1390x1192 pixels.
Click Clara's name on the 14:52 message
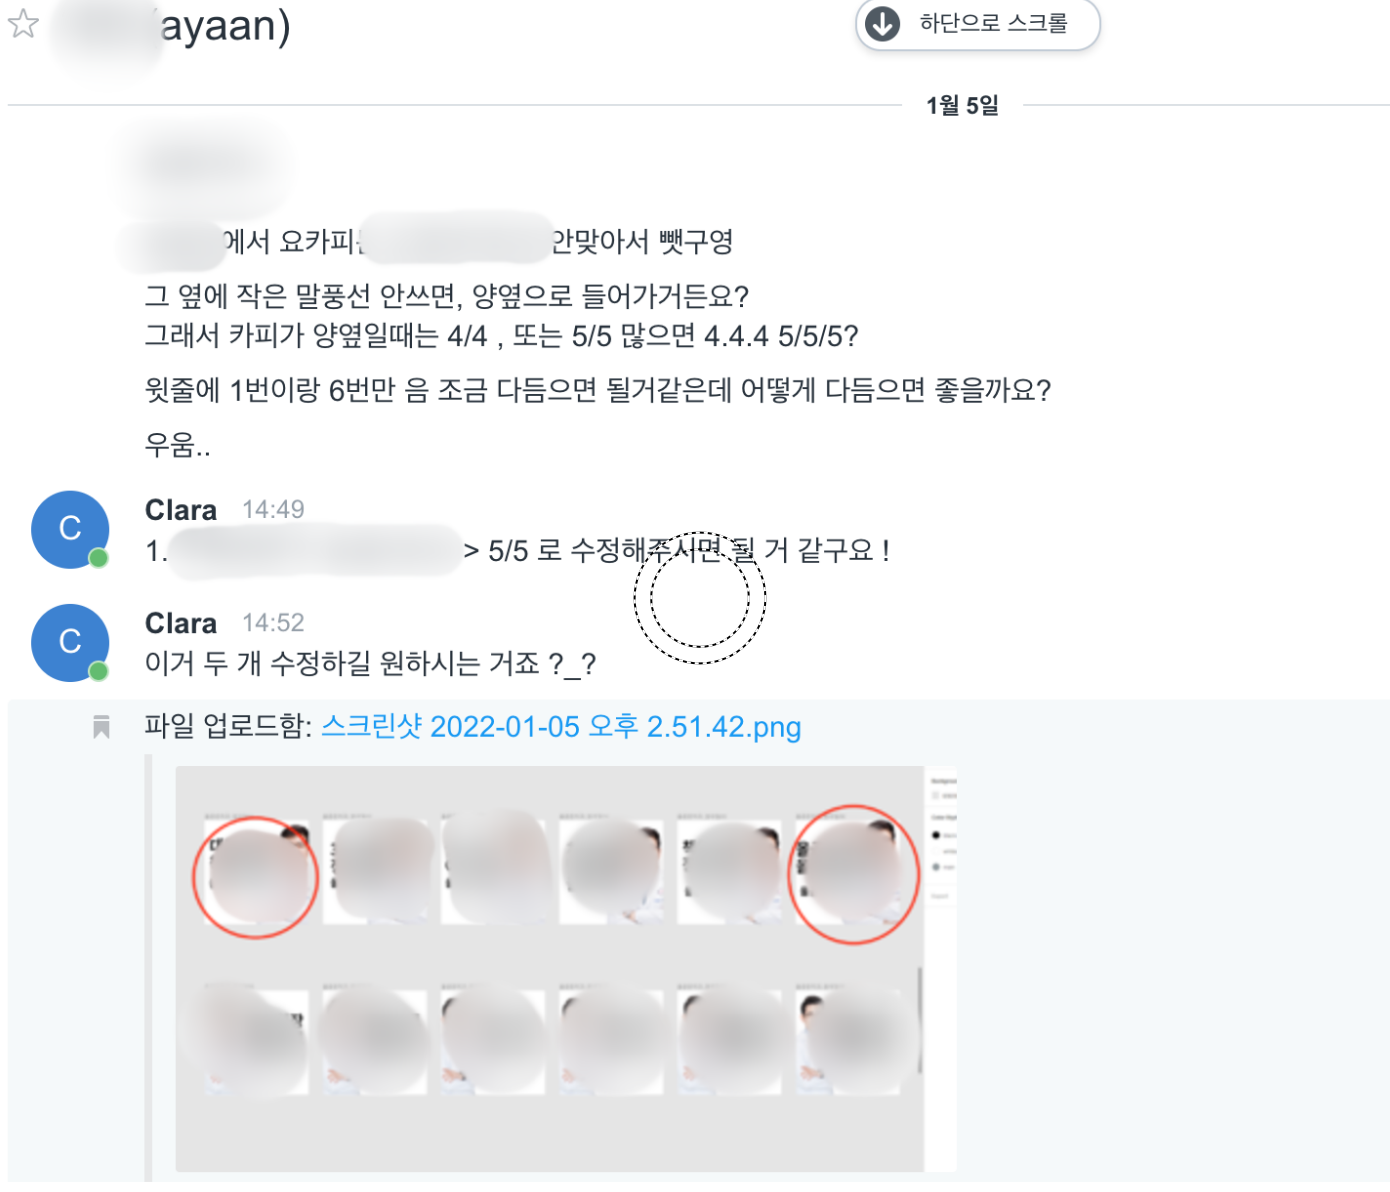click(181, 623)
